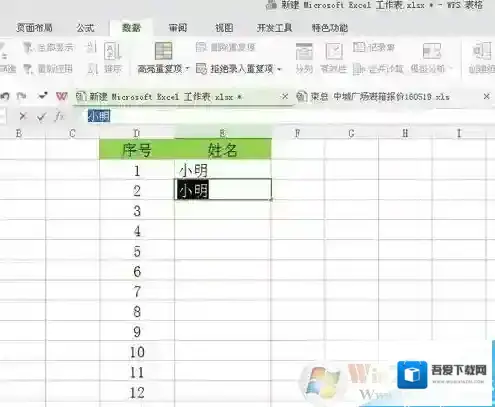The width and height of the screenshot is (495, 407).
Task: Click the cell containing number 1
Action: (x=137, y=170)
